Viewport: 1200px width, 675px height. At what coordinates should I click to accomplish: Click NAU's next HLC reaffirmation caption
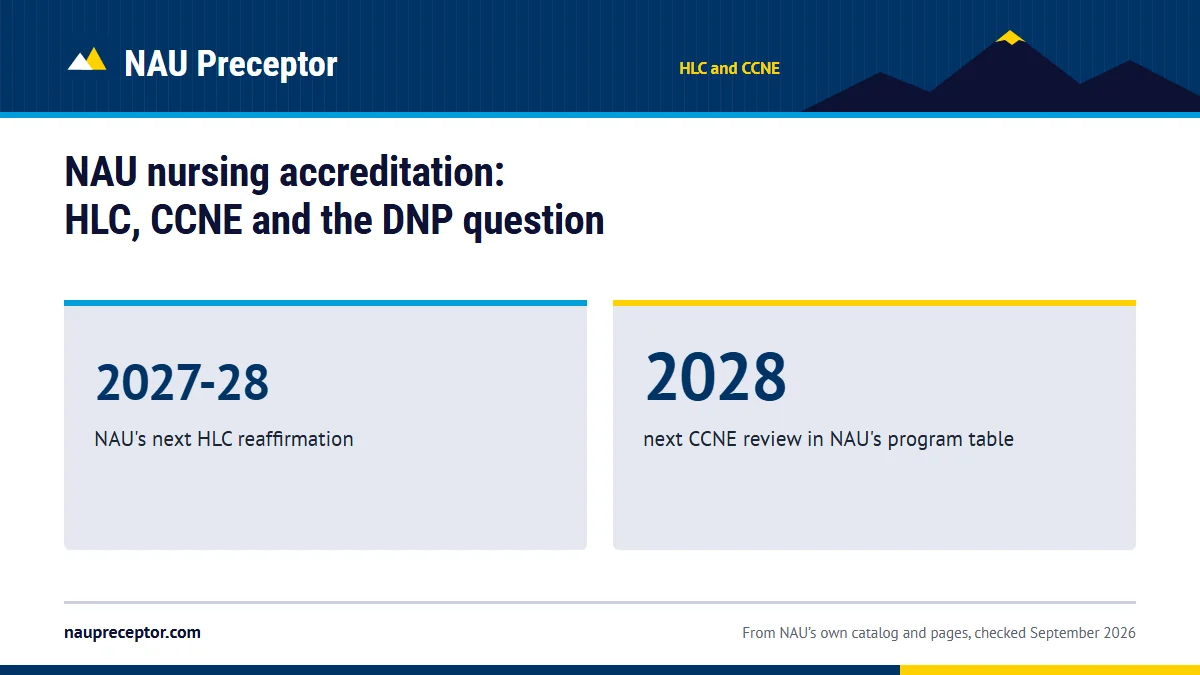coord(224,439)
